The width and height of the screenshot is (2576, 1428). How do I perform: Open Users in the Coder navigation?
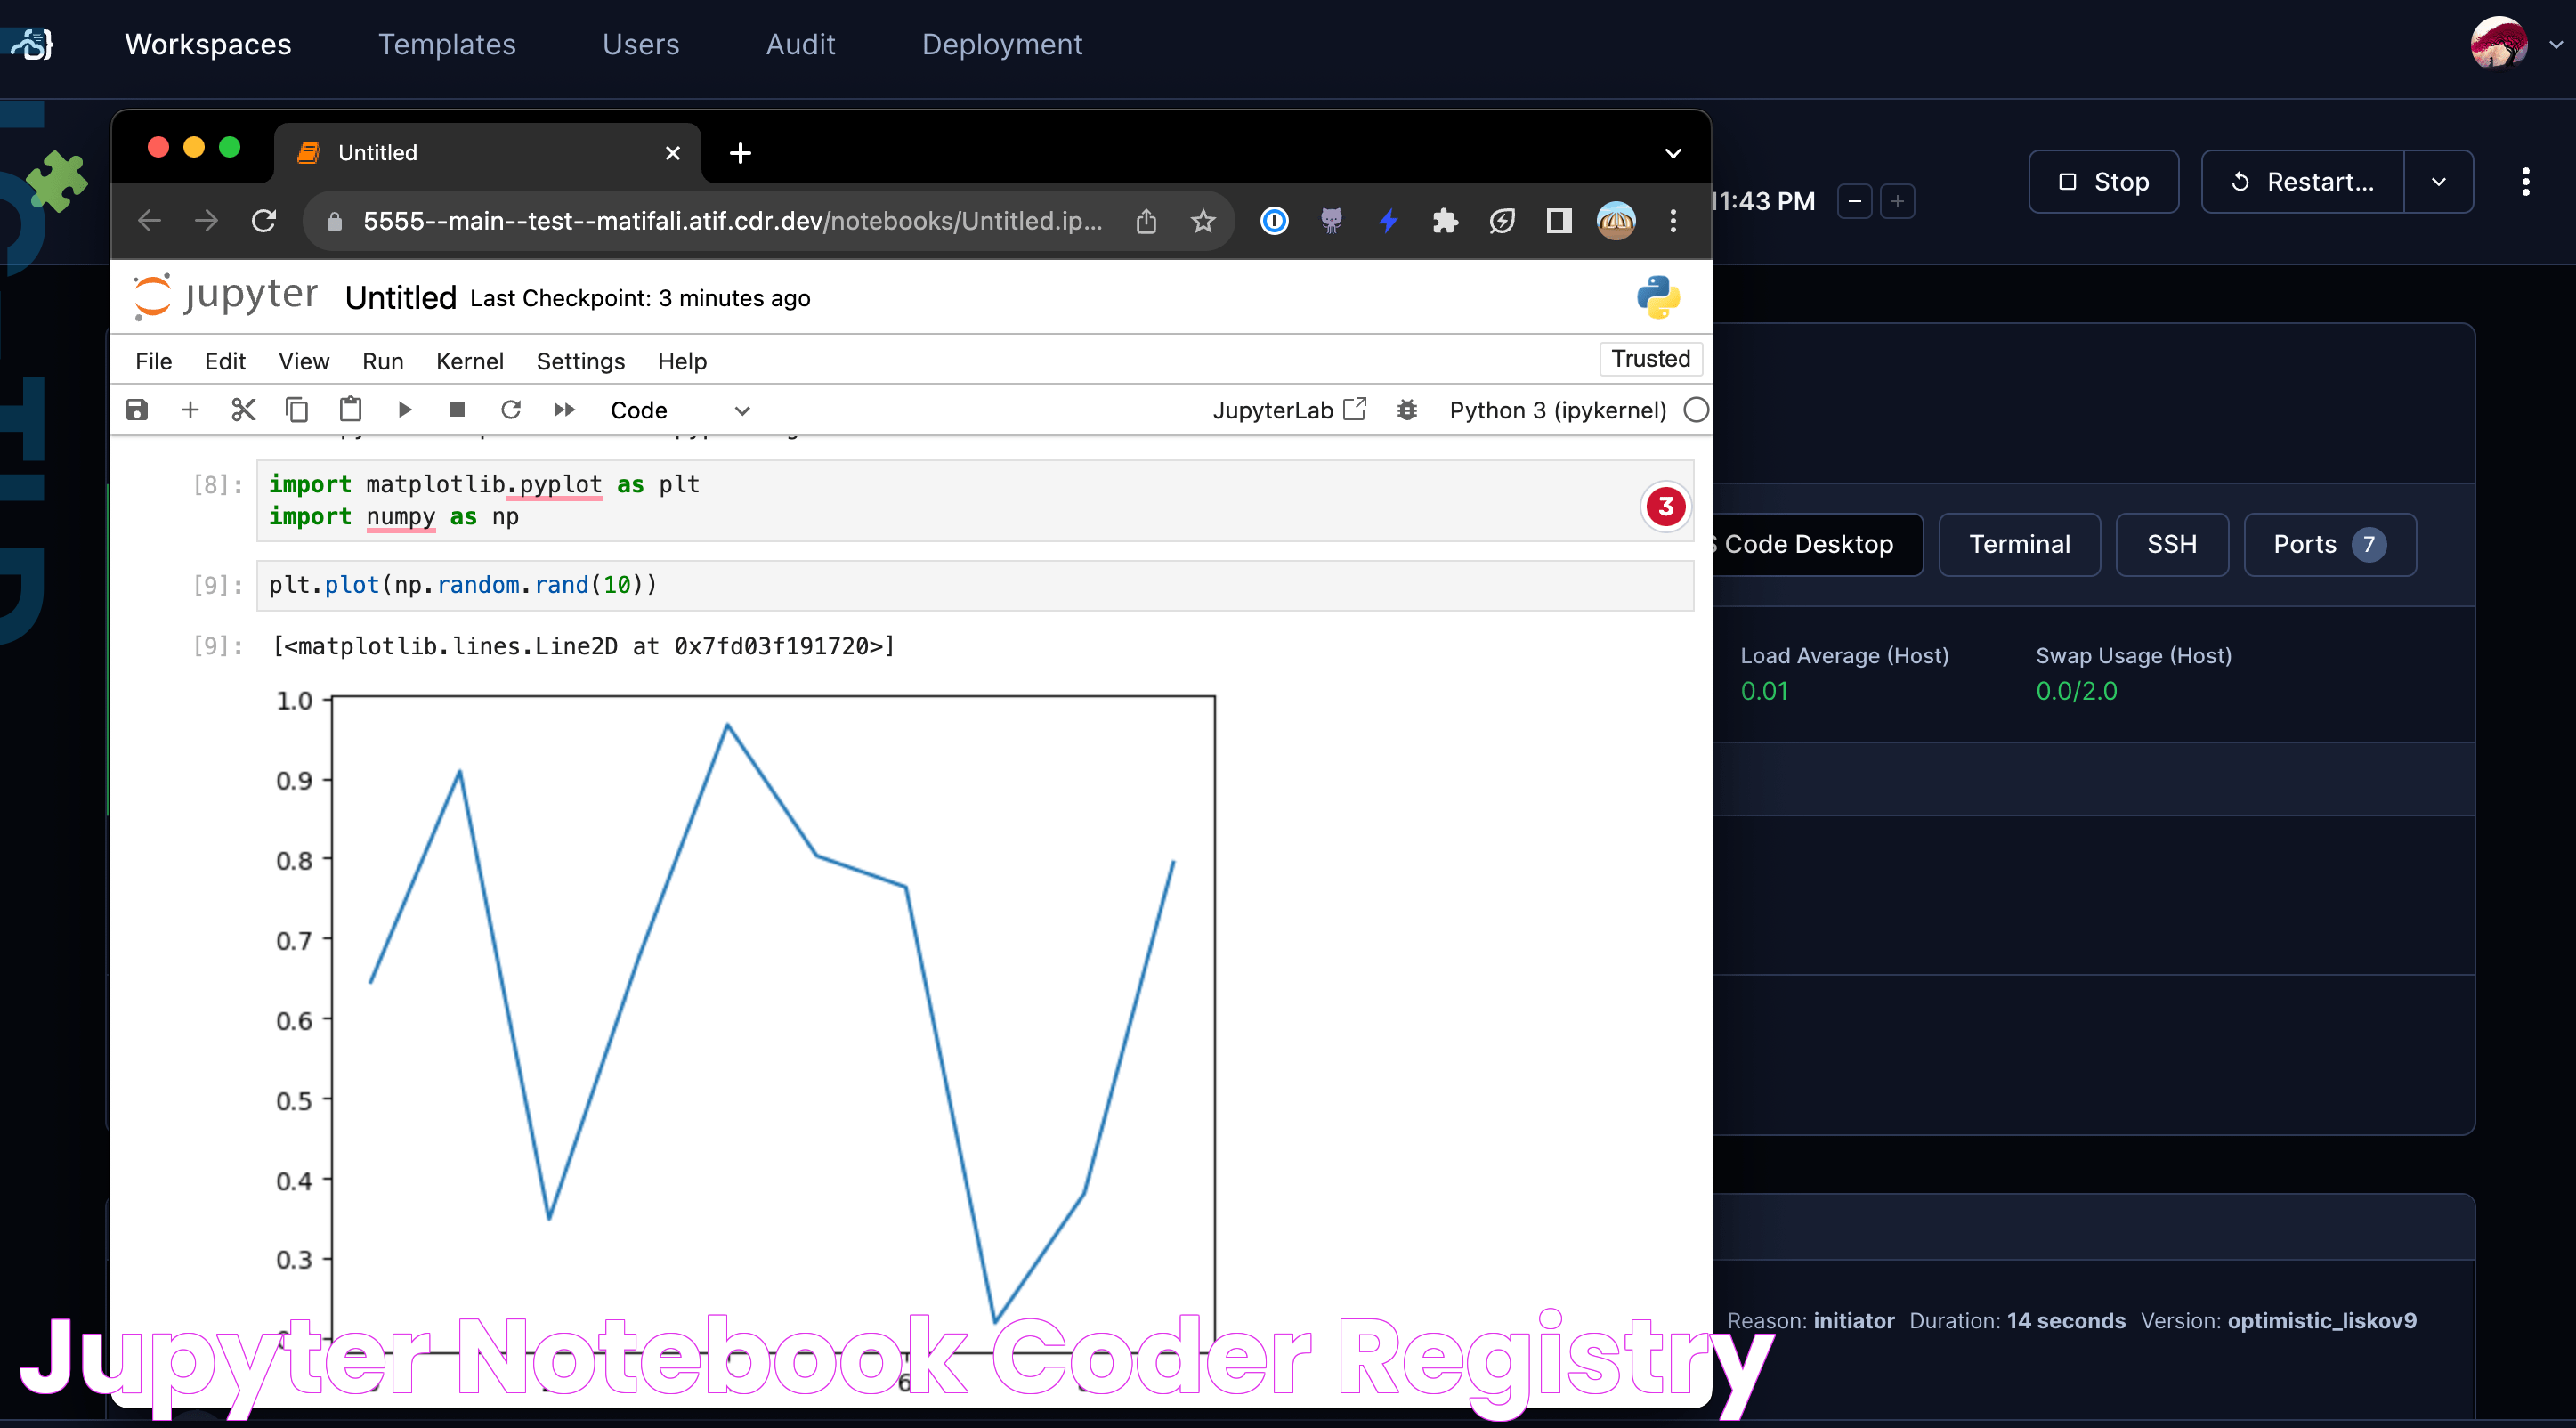pos(641,44)
